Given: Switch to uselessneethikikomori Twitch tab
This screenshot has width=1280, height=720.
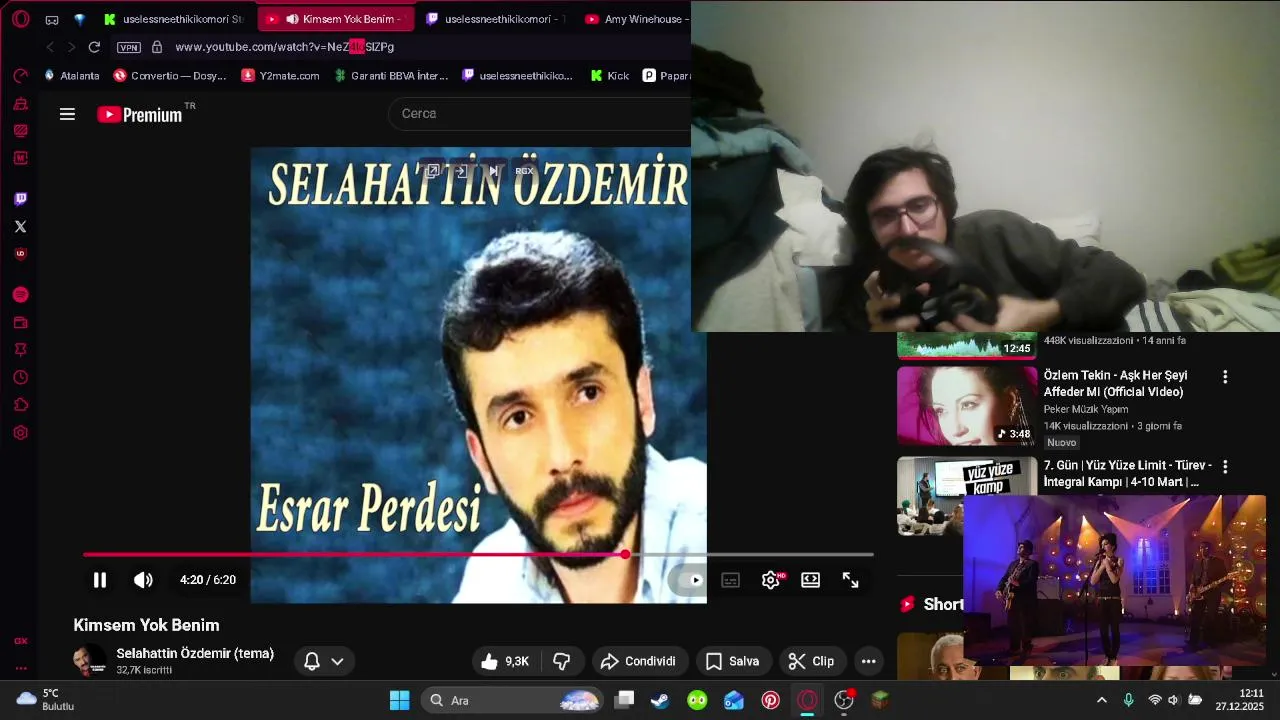Looking at the screenshot, I should coord(496,19).
